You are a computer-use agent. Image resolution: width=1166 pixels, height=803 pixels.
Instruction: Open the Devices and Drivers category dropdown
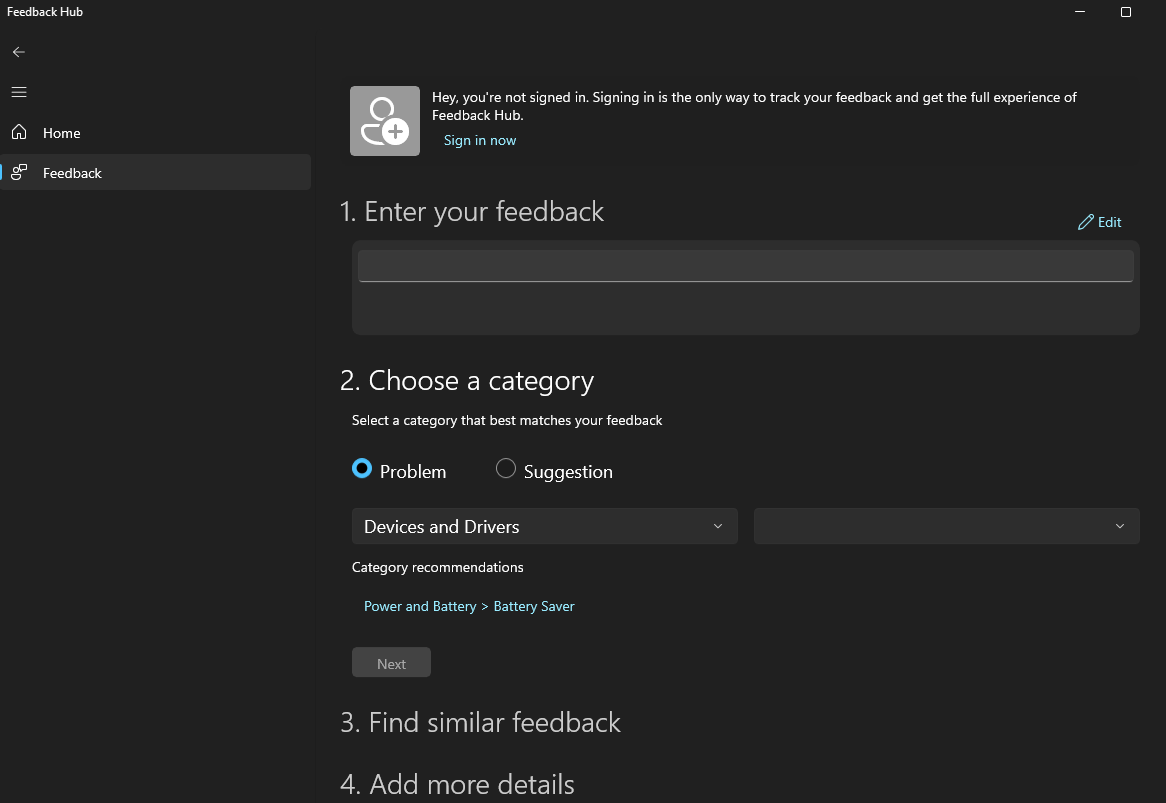[x=545, y=525]
